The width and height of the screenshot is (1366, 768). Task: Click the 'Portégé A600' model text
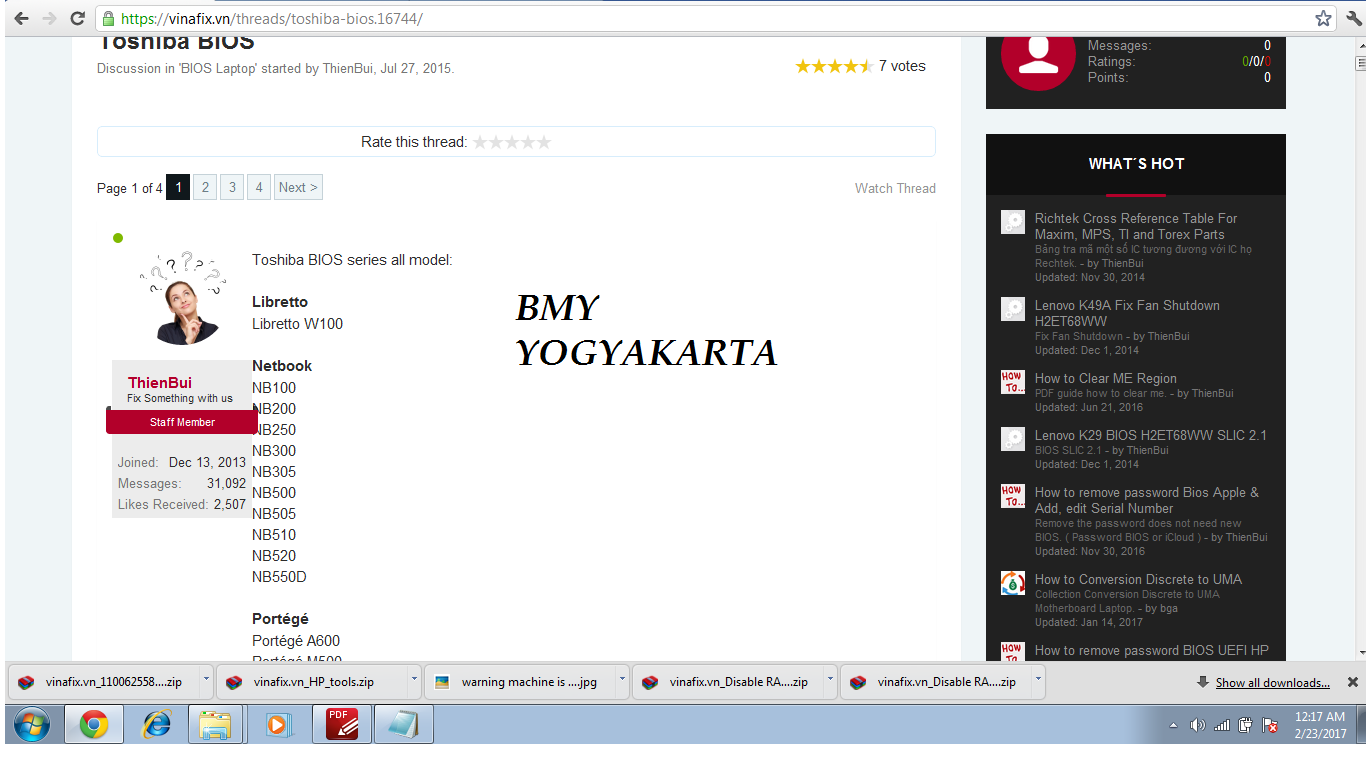[x=296, y=641]
